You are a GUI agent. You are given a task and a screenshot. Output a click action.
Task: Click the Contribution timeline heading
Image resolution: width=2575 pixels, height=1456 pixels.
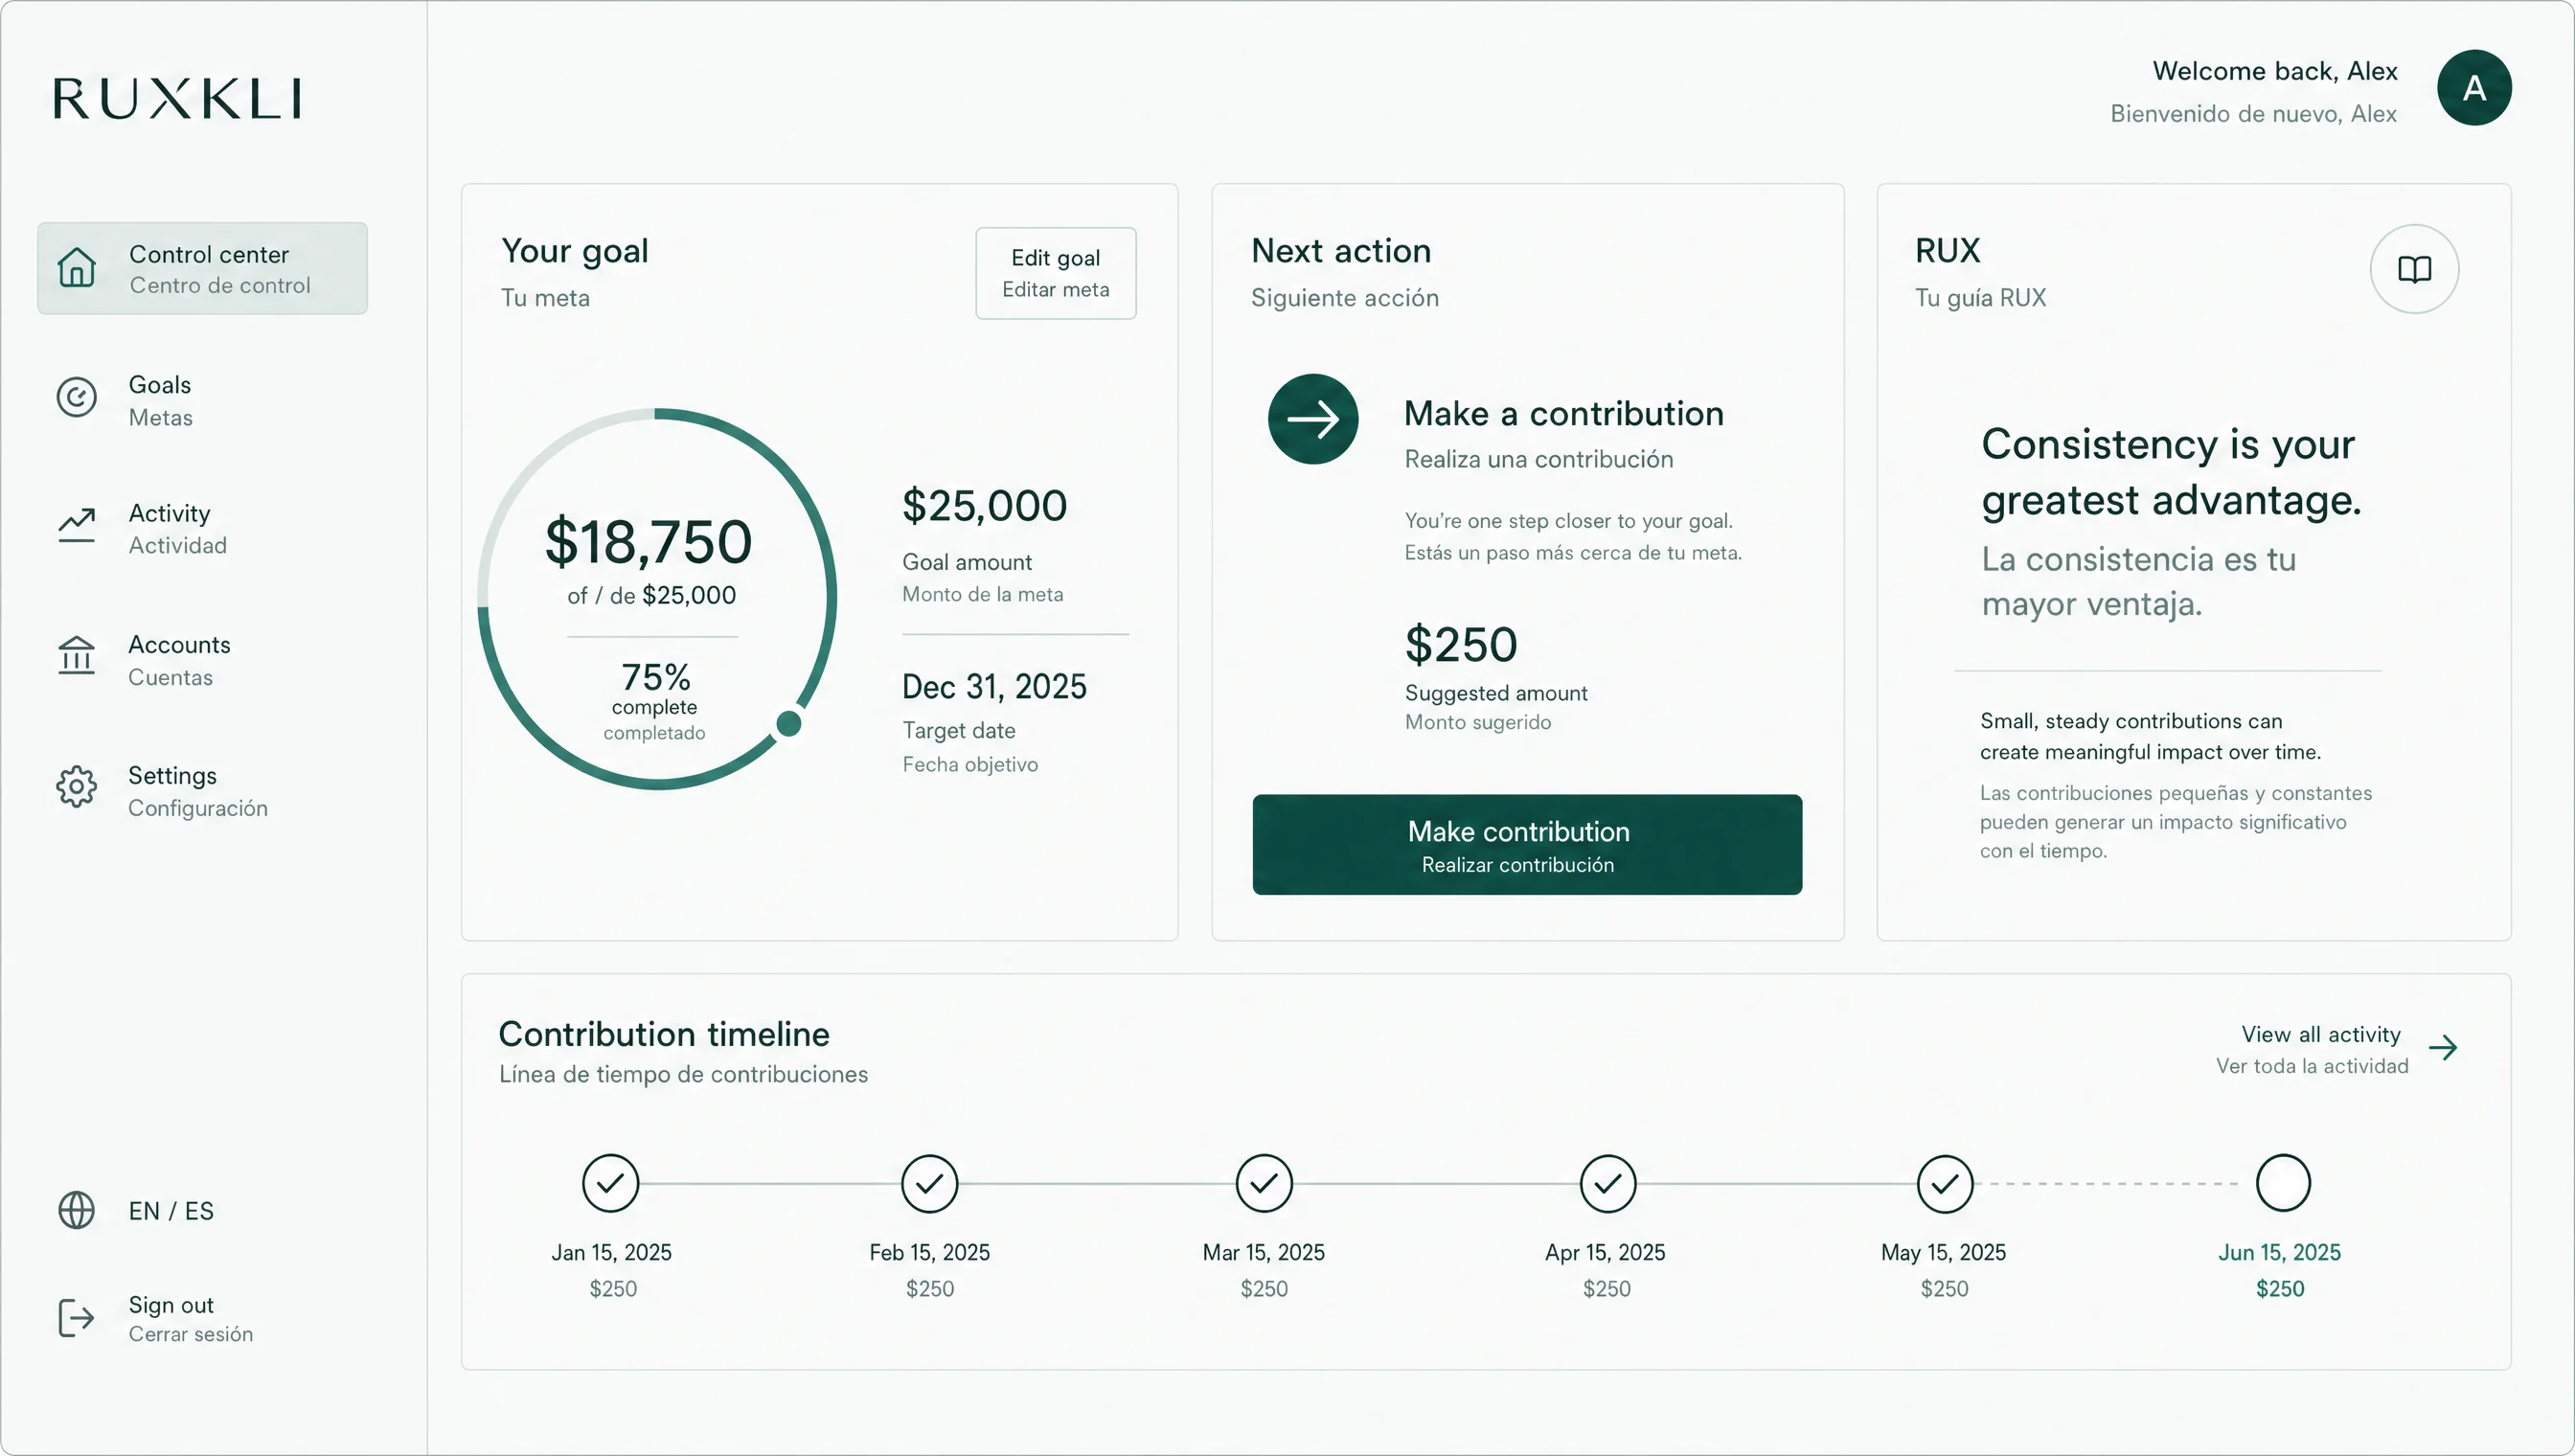point(664,1034)
